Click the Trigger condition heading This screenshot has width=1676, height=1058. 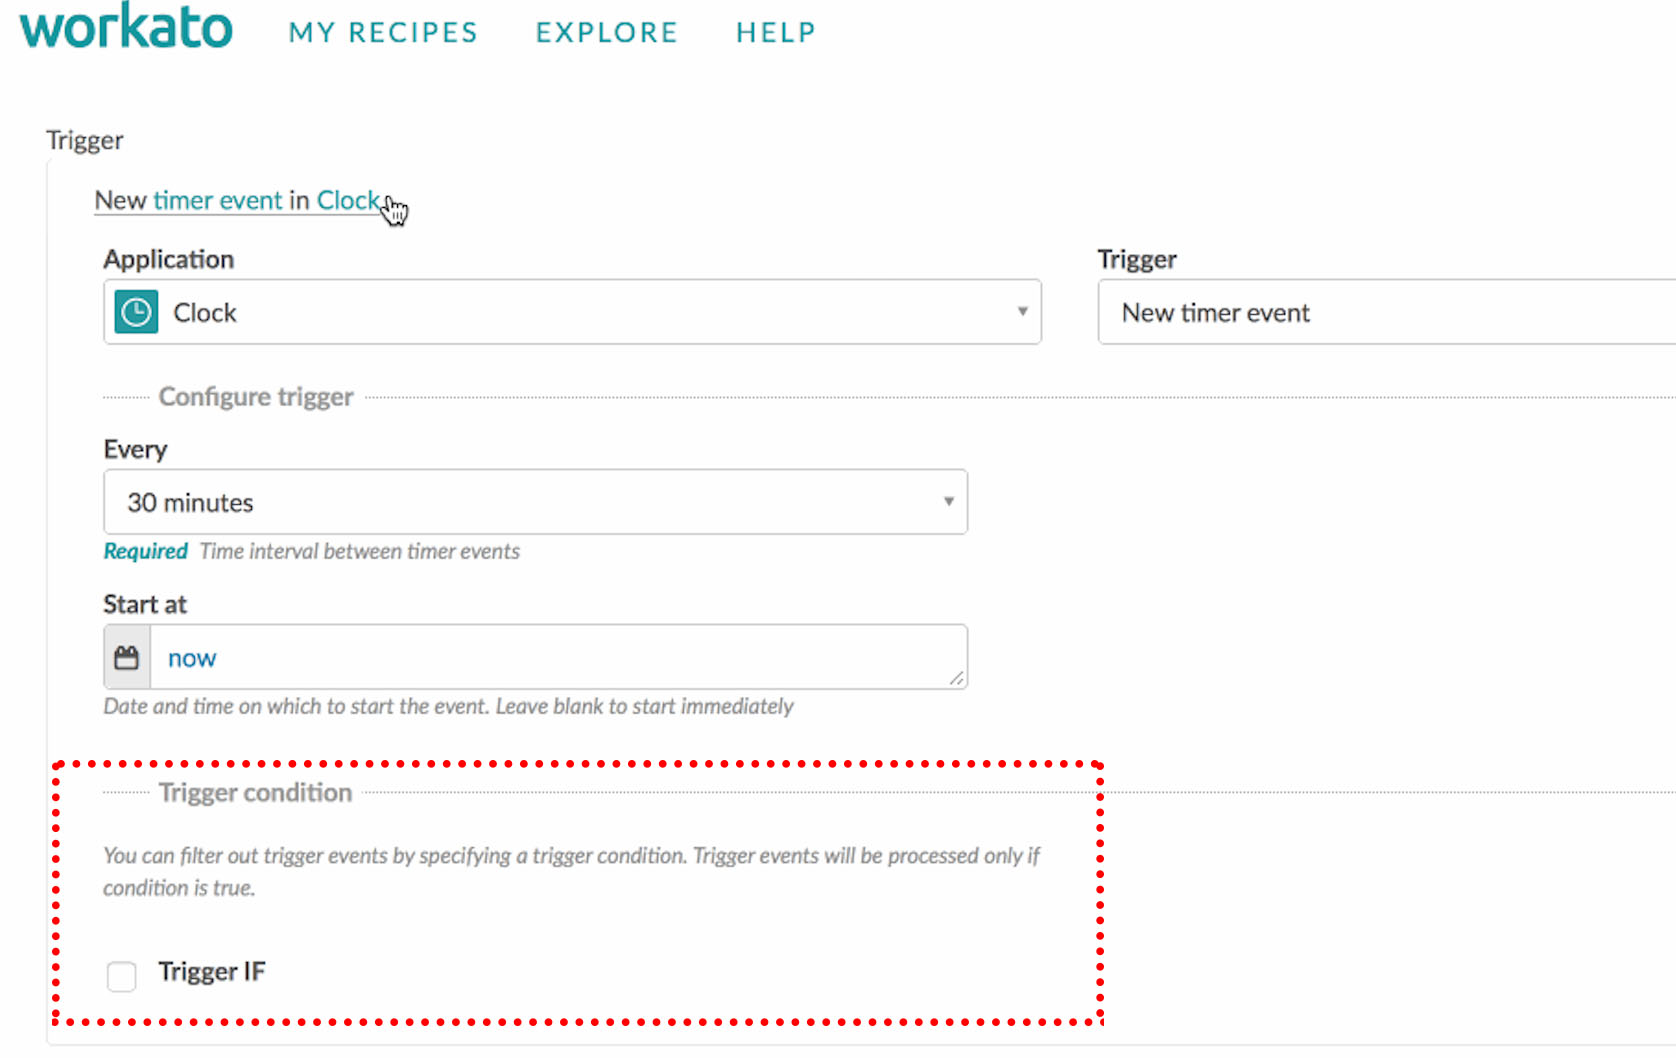click(255, 793)
